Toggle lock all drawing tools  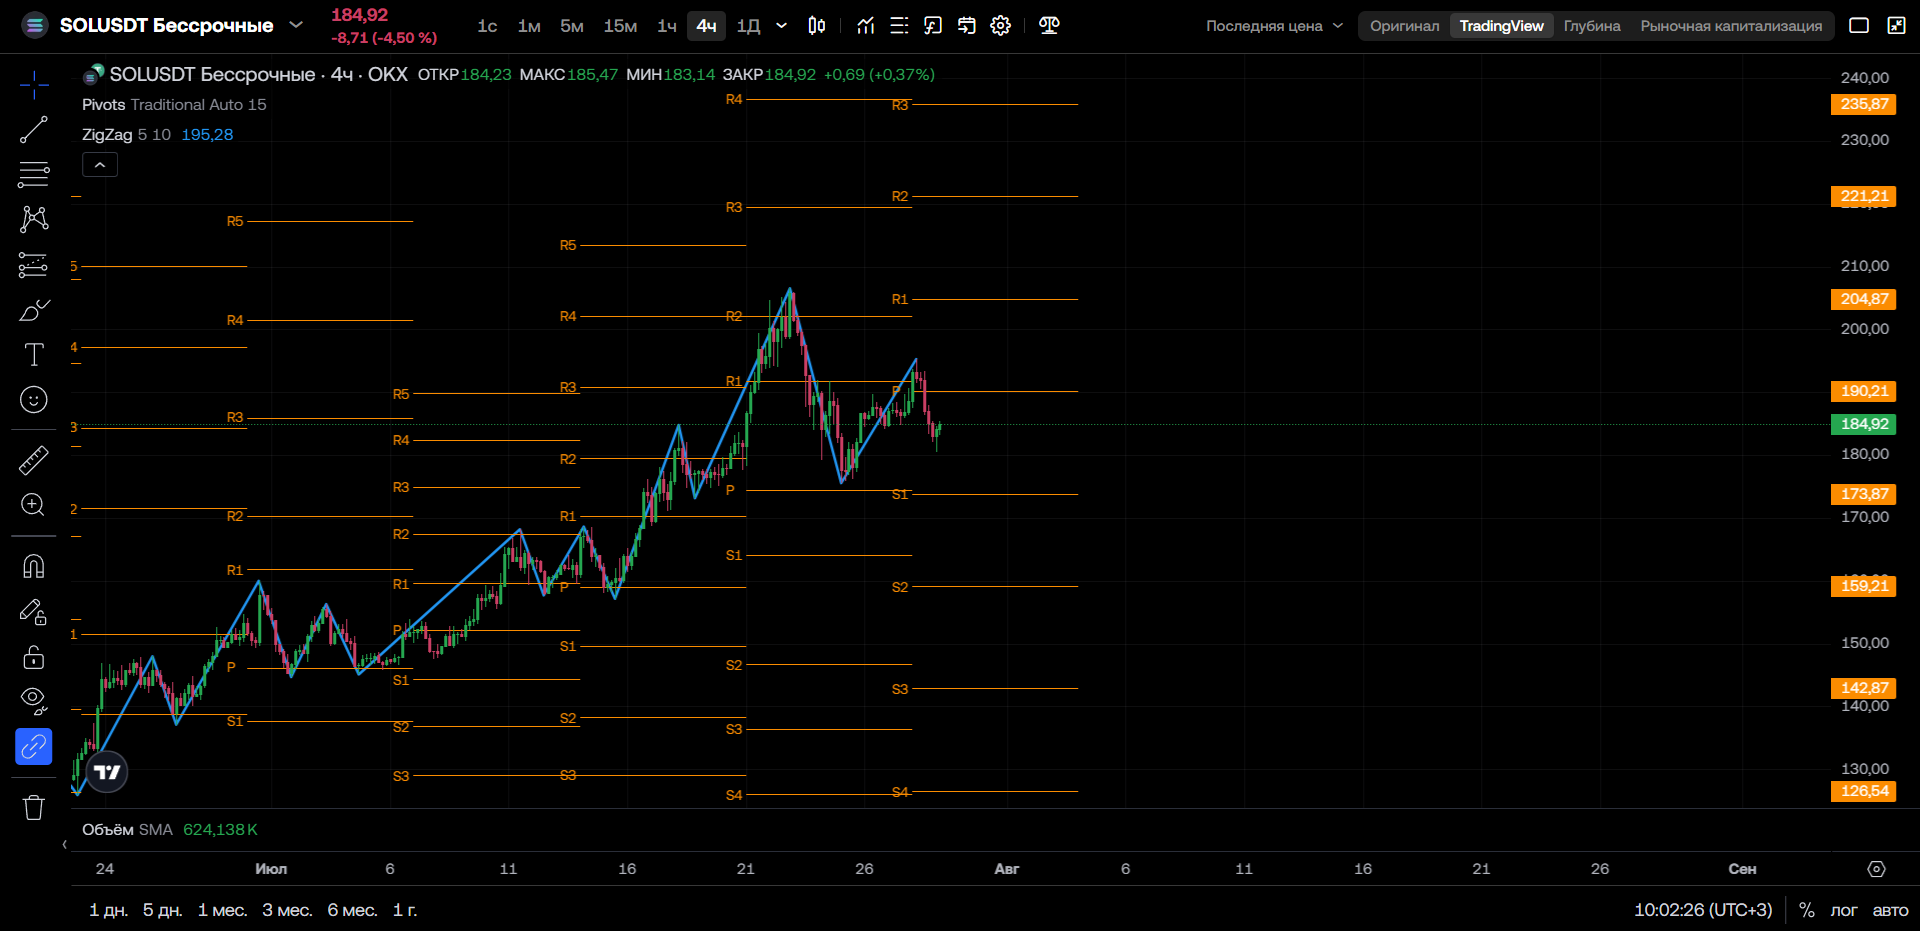click(33, 657)
